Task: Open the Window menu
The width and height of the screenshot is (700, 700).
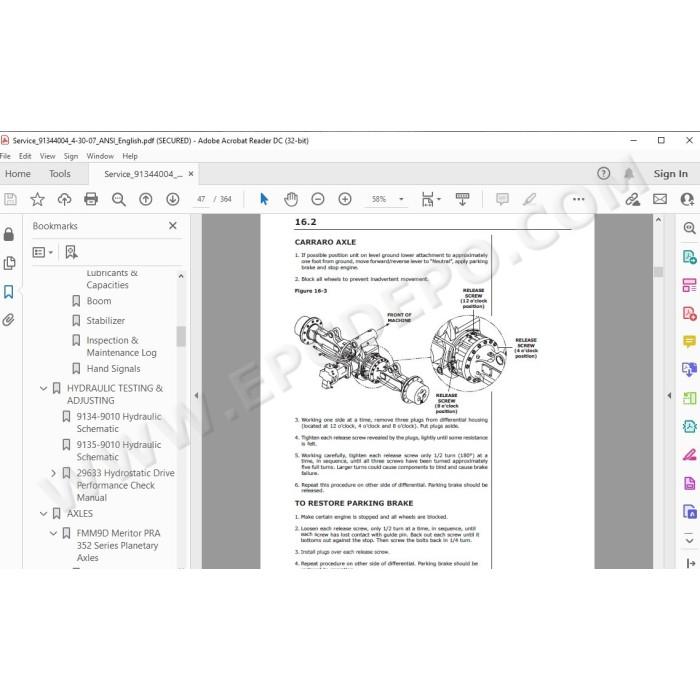Action: coord(100,156)
